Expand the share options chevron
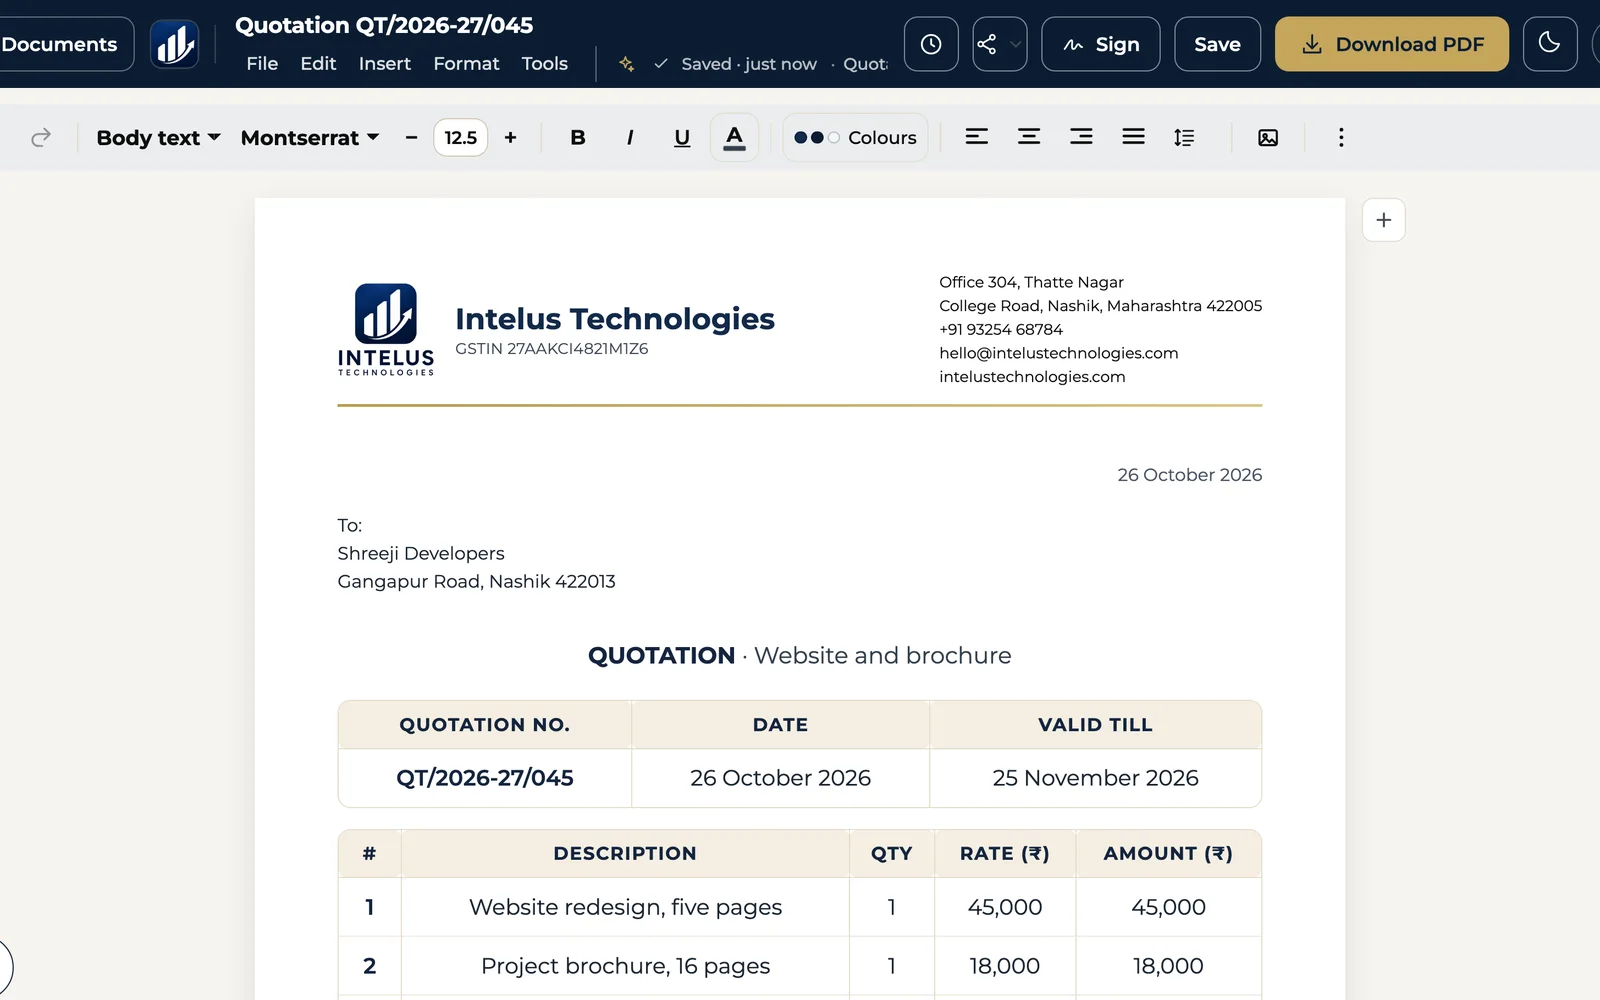 [x=1015, y=44]
